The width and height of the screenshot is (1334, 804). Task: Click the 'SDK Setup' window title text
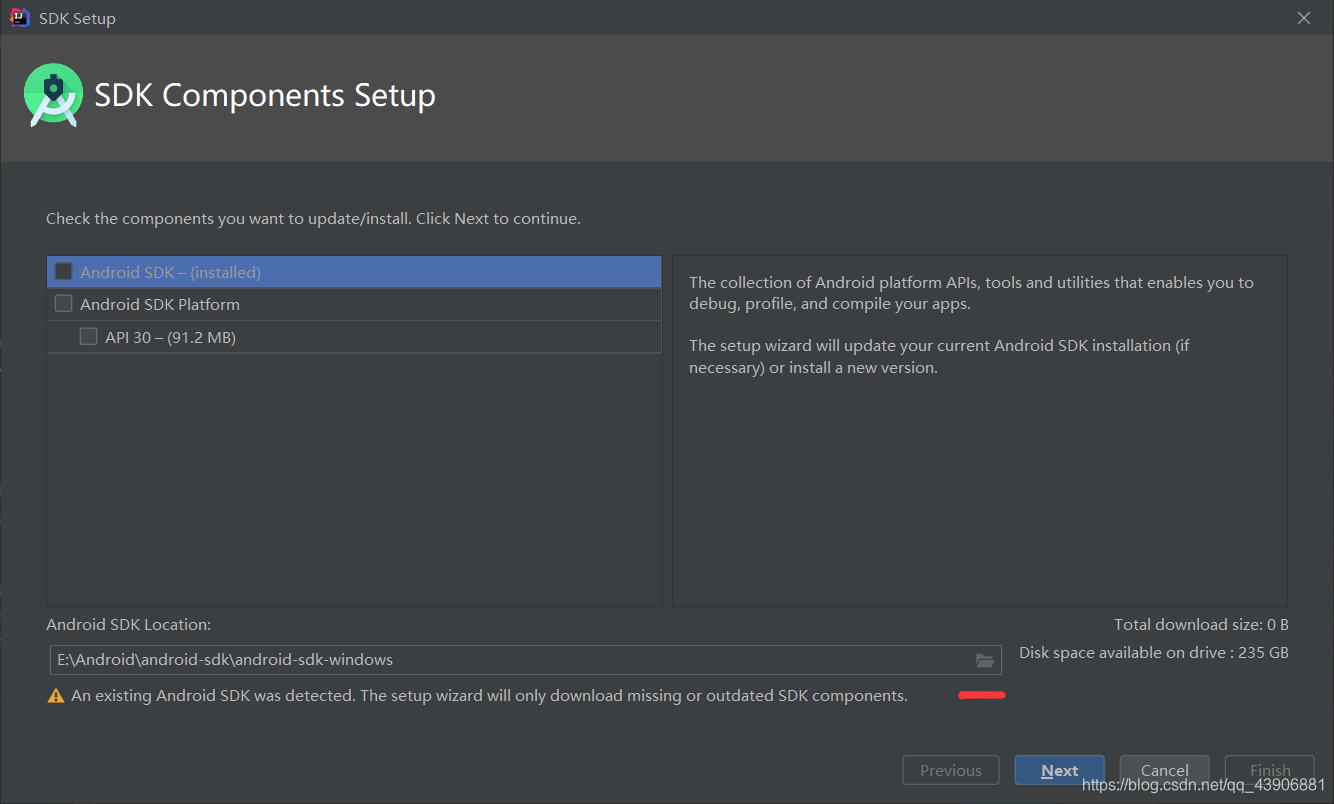77,19
